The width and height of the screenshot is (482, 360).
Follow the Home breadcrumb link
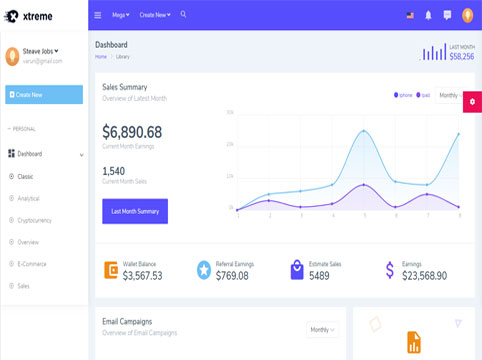coord(101,57)
